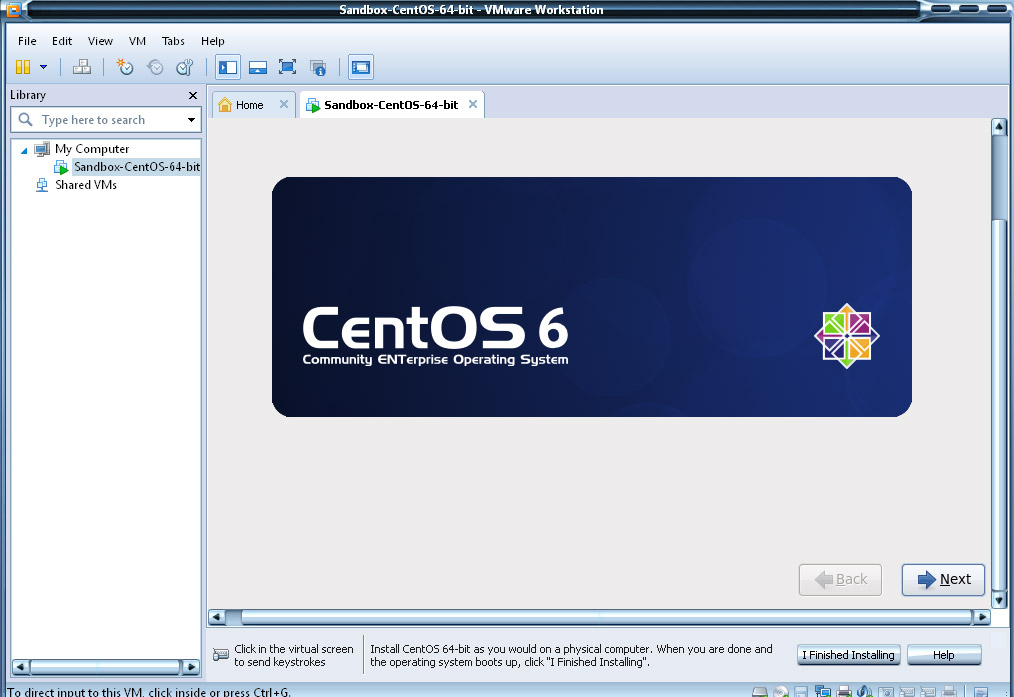Click the keyboard icon beside keystrokes hint
This screenshot has height=697, width=1014.
pyautogui.click(x=221, y=655)
